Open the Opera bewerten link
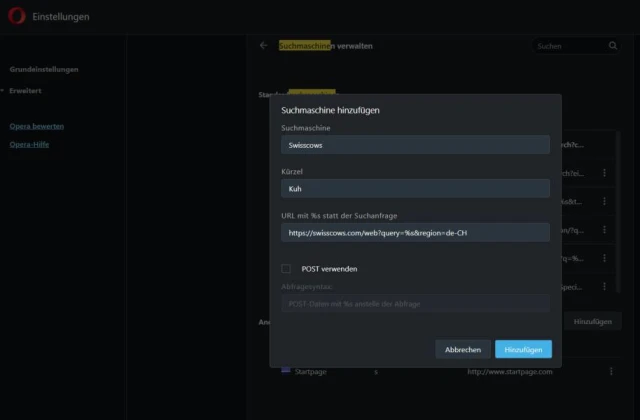The height and width of the screenshot is (420, 640). tap(37, 126)
